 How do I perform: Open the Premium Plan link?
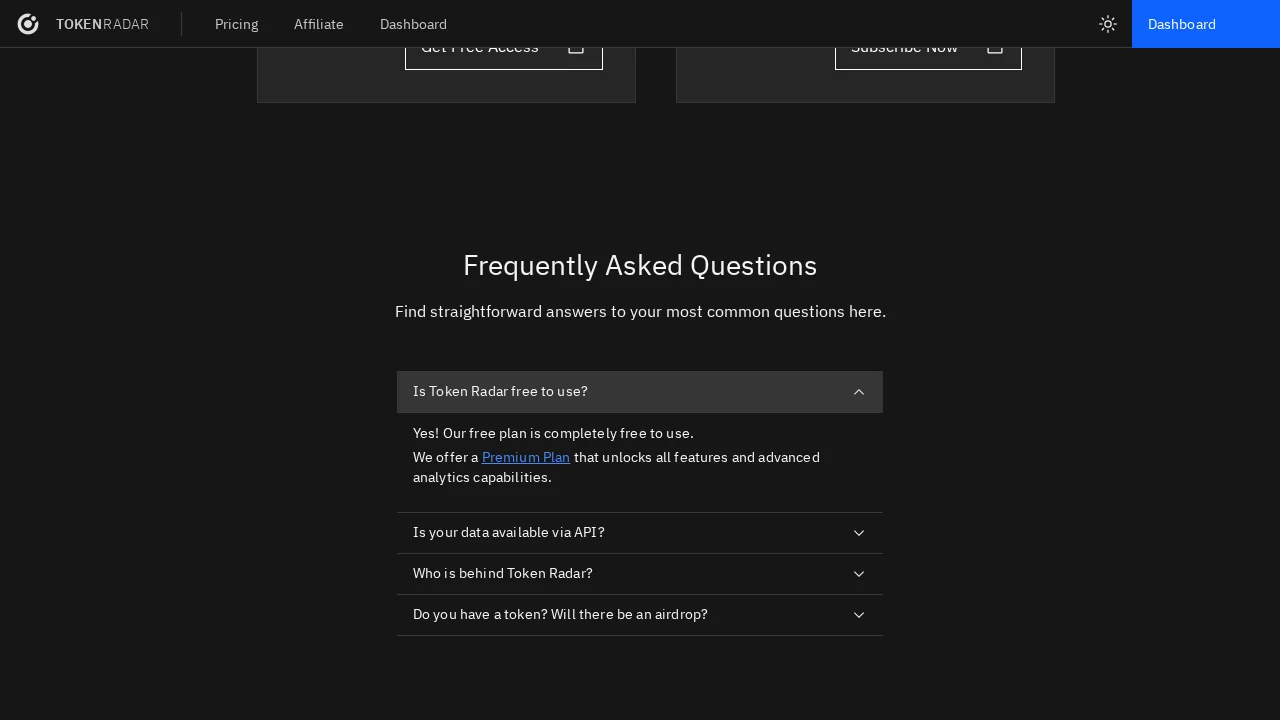tap(526, 457)
